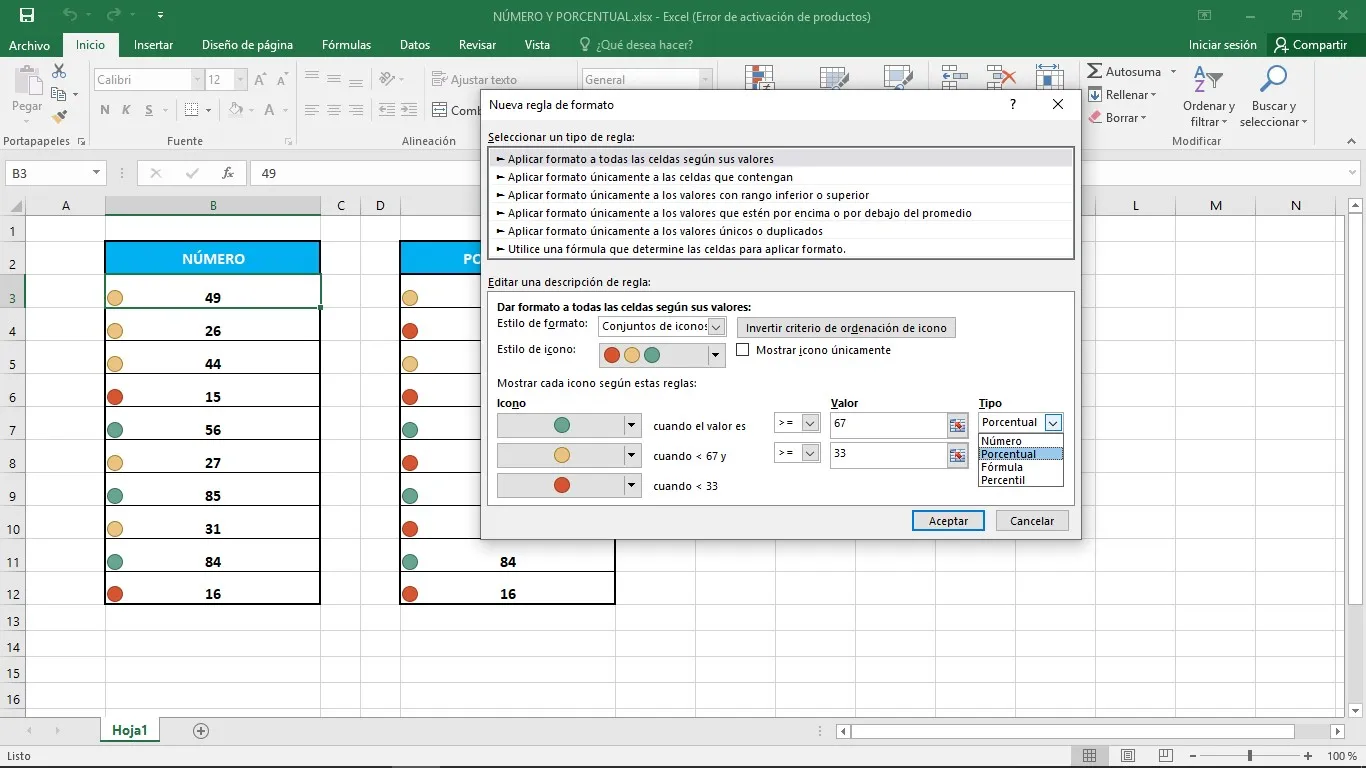The width and height of the screenshot is (1366, 768).
Task: Click the Borrar eraser icon
Action: tap(1094, 118)
